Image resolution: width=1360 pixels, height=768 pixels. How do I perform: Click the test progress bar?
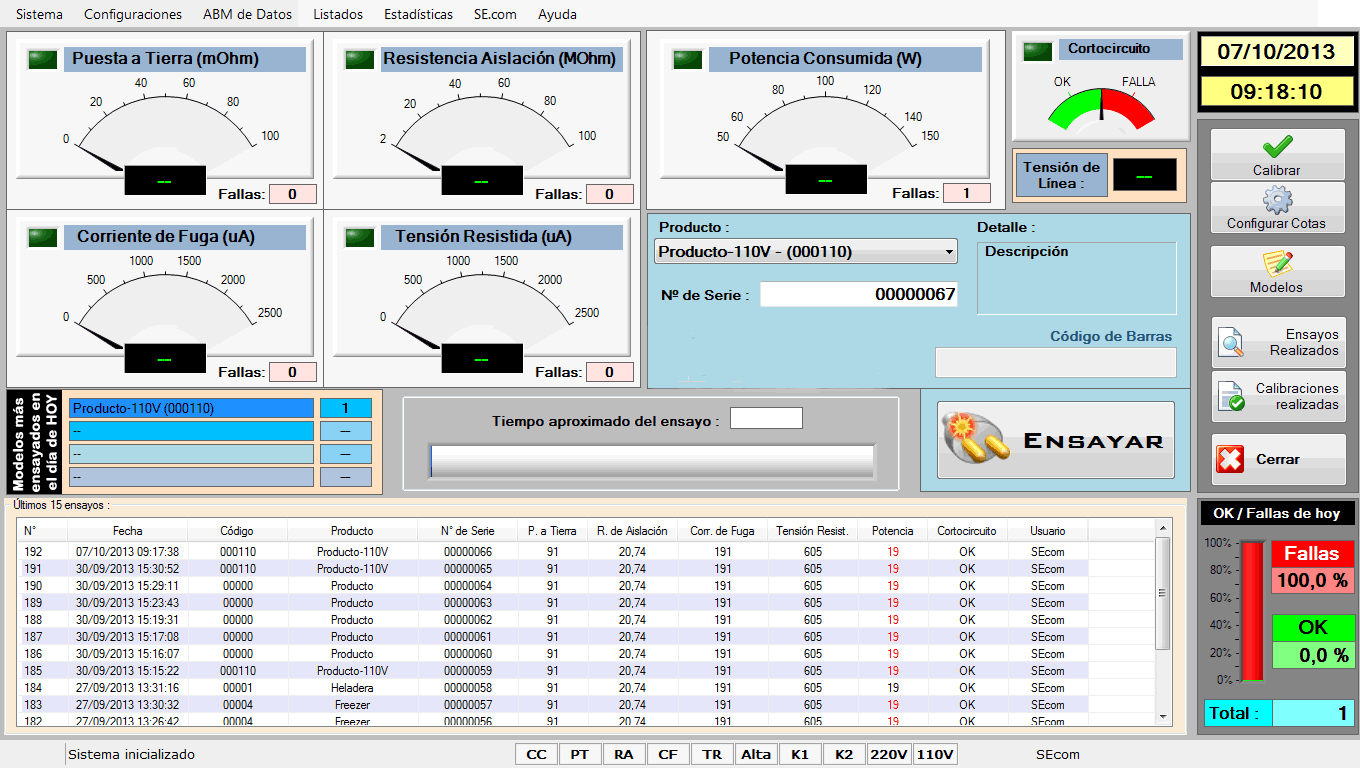click(652, 461)
